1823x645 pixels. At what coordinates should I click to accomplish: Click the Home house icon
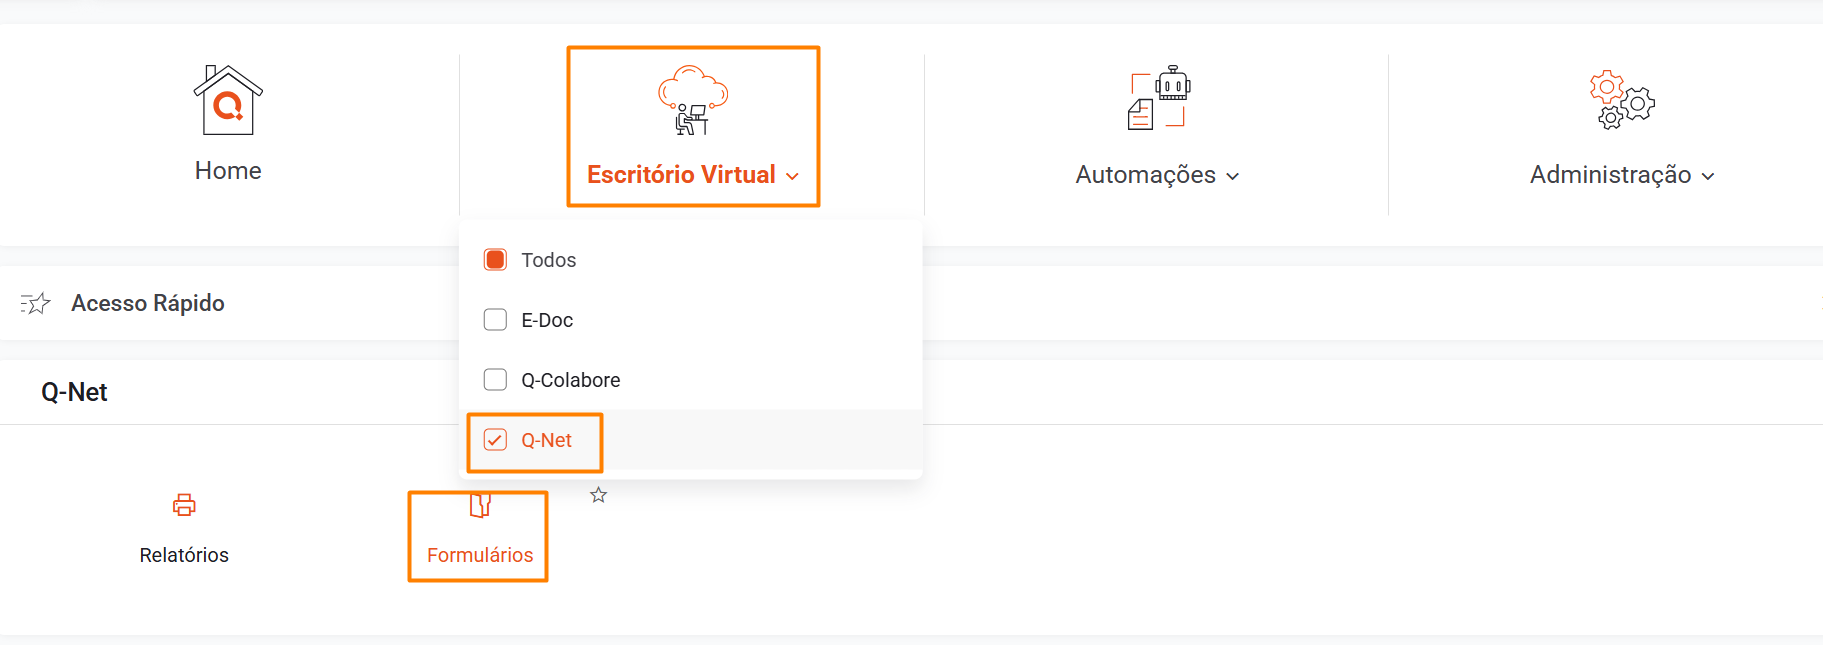(x=228, y=100)
